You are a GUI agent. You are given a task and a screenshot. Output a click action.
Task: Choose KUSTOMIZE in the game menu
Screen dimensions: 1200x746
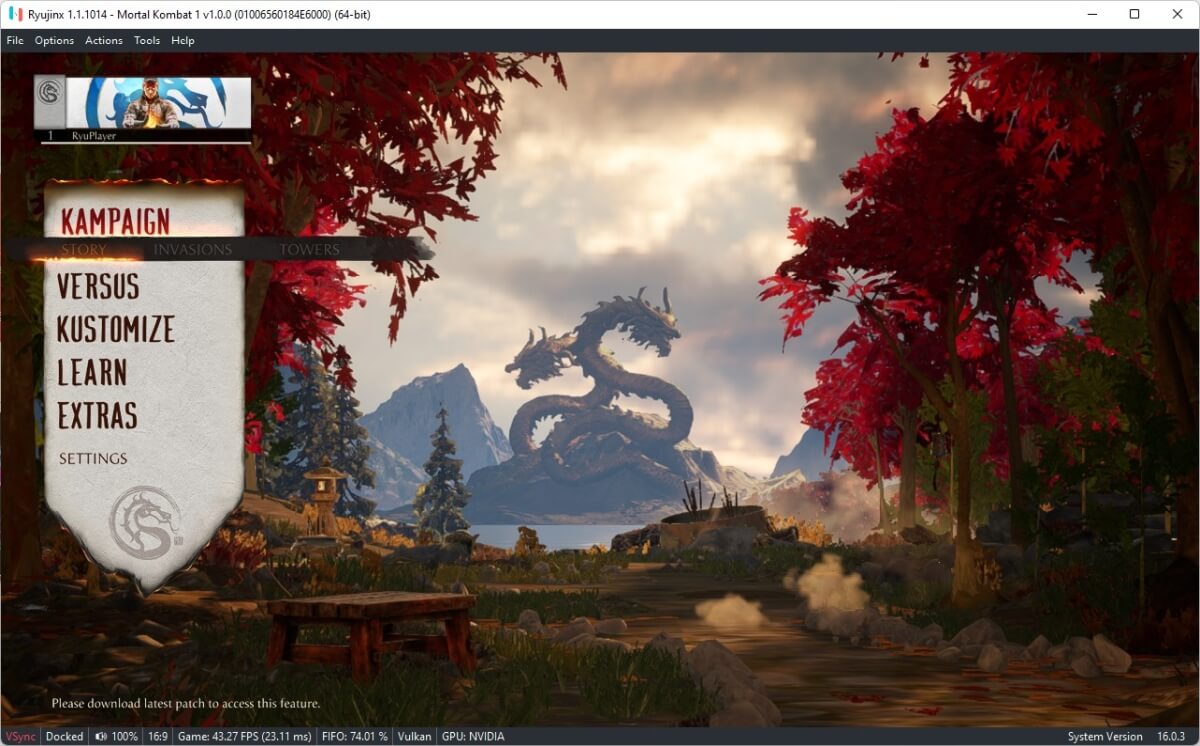point(116,330)
